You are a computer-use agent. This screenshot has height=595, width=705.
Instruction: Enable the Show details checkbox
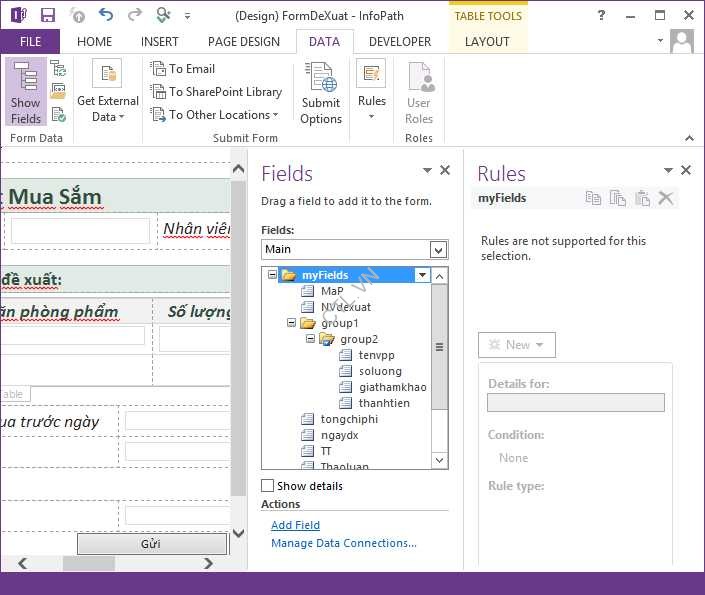(268, 486)
